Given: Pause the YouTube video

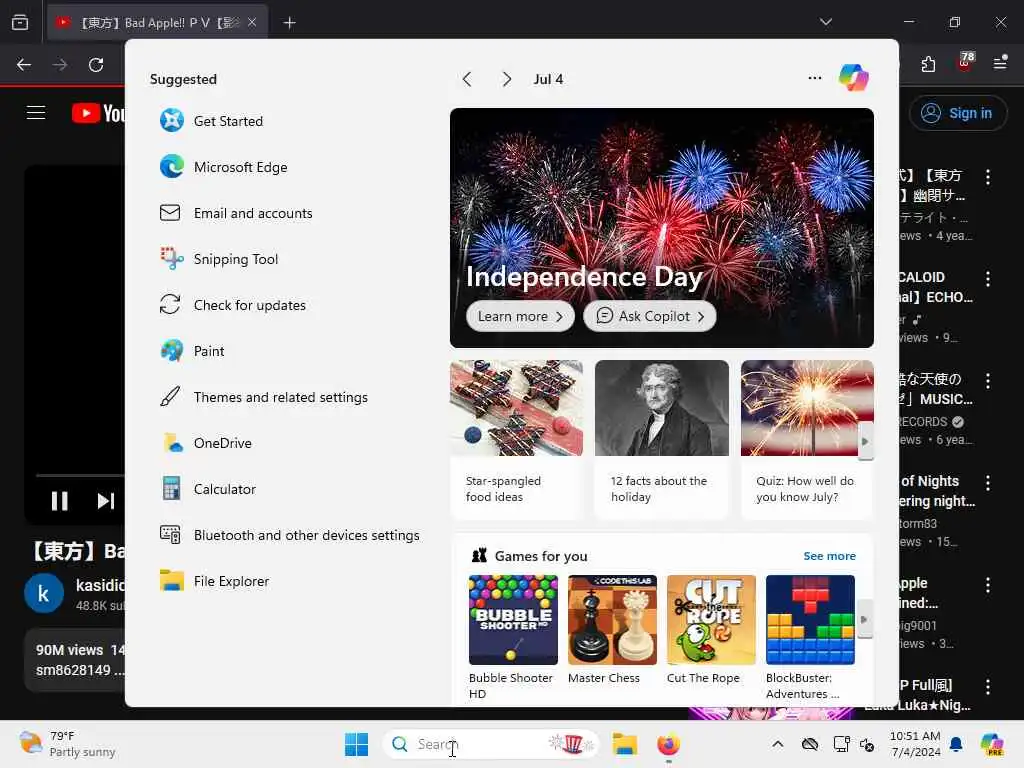Looking at the screenshot, I should point(59,501).
